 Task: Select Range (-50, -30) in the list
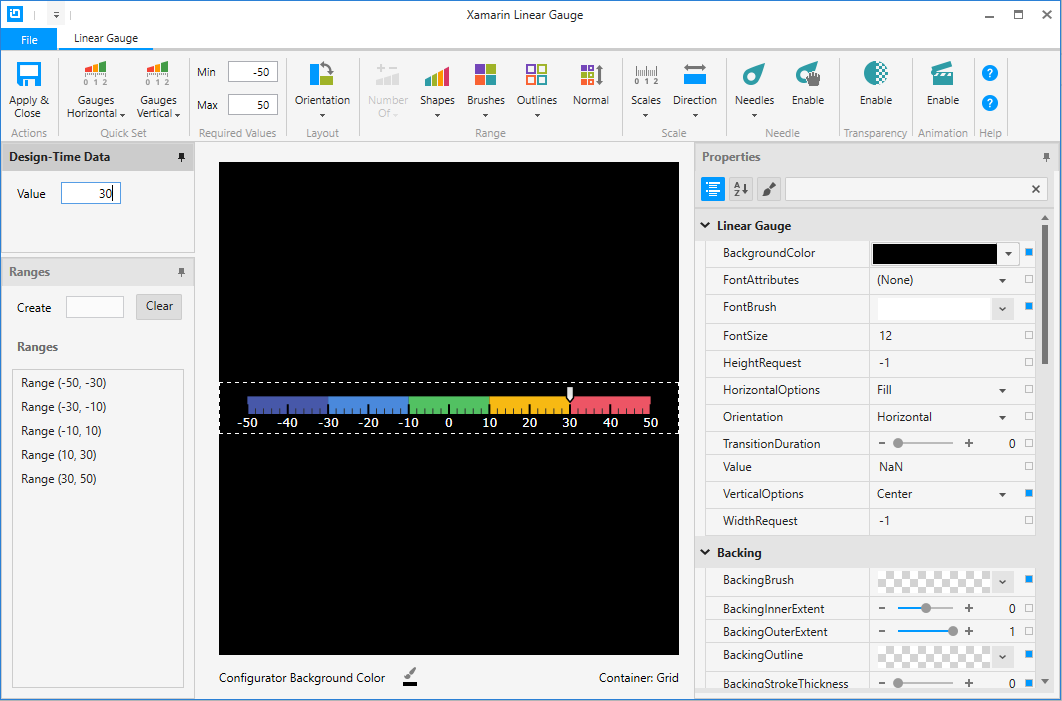[x=98, y=383]
